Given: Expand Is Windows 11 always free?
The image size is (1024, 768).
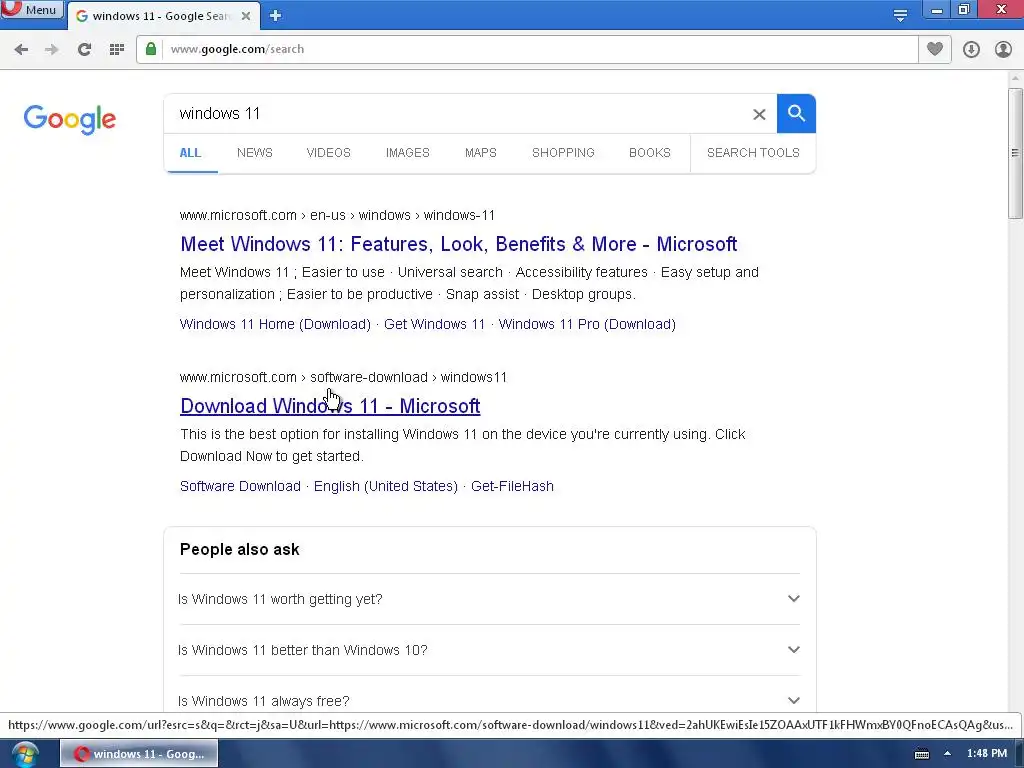Looking at the screenshot, I should pyautogui.click(x=489, y=700).
